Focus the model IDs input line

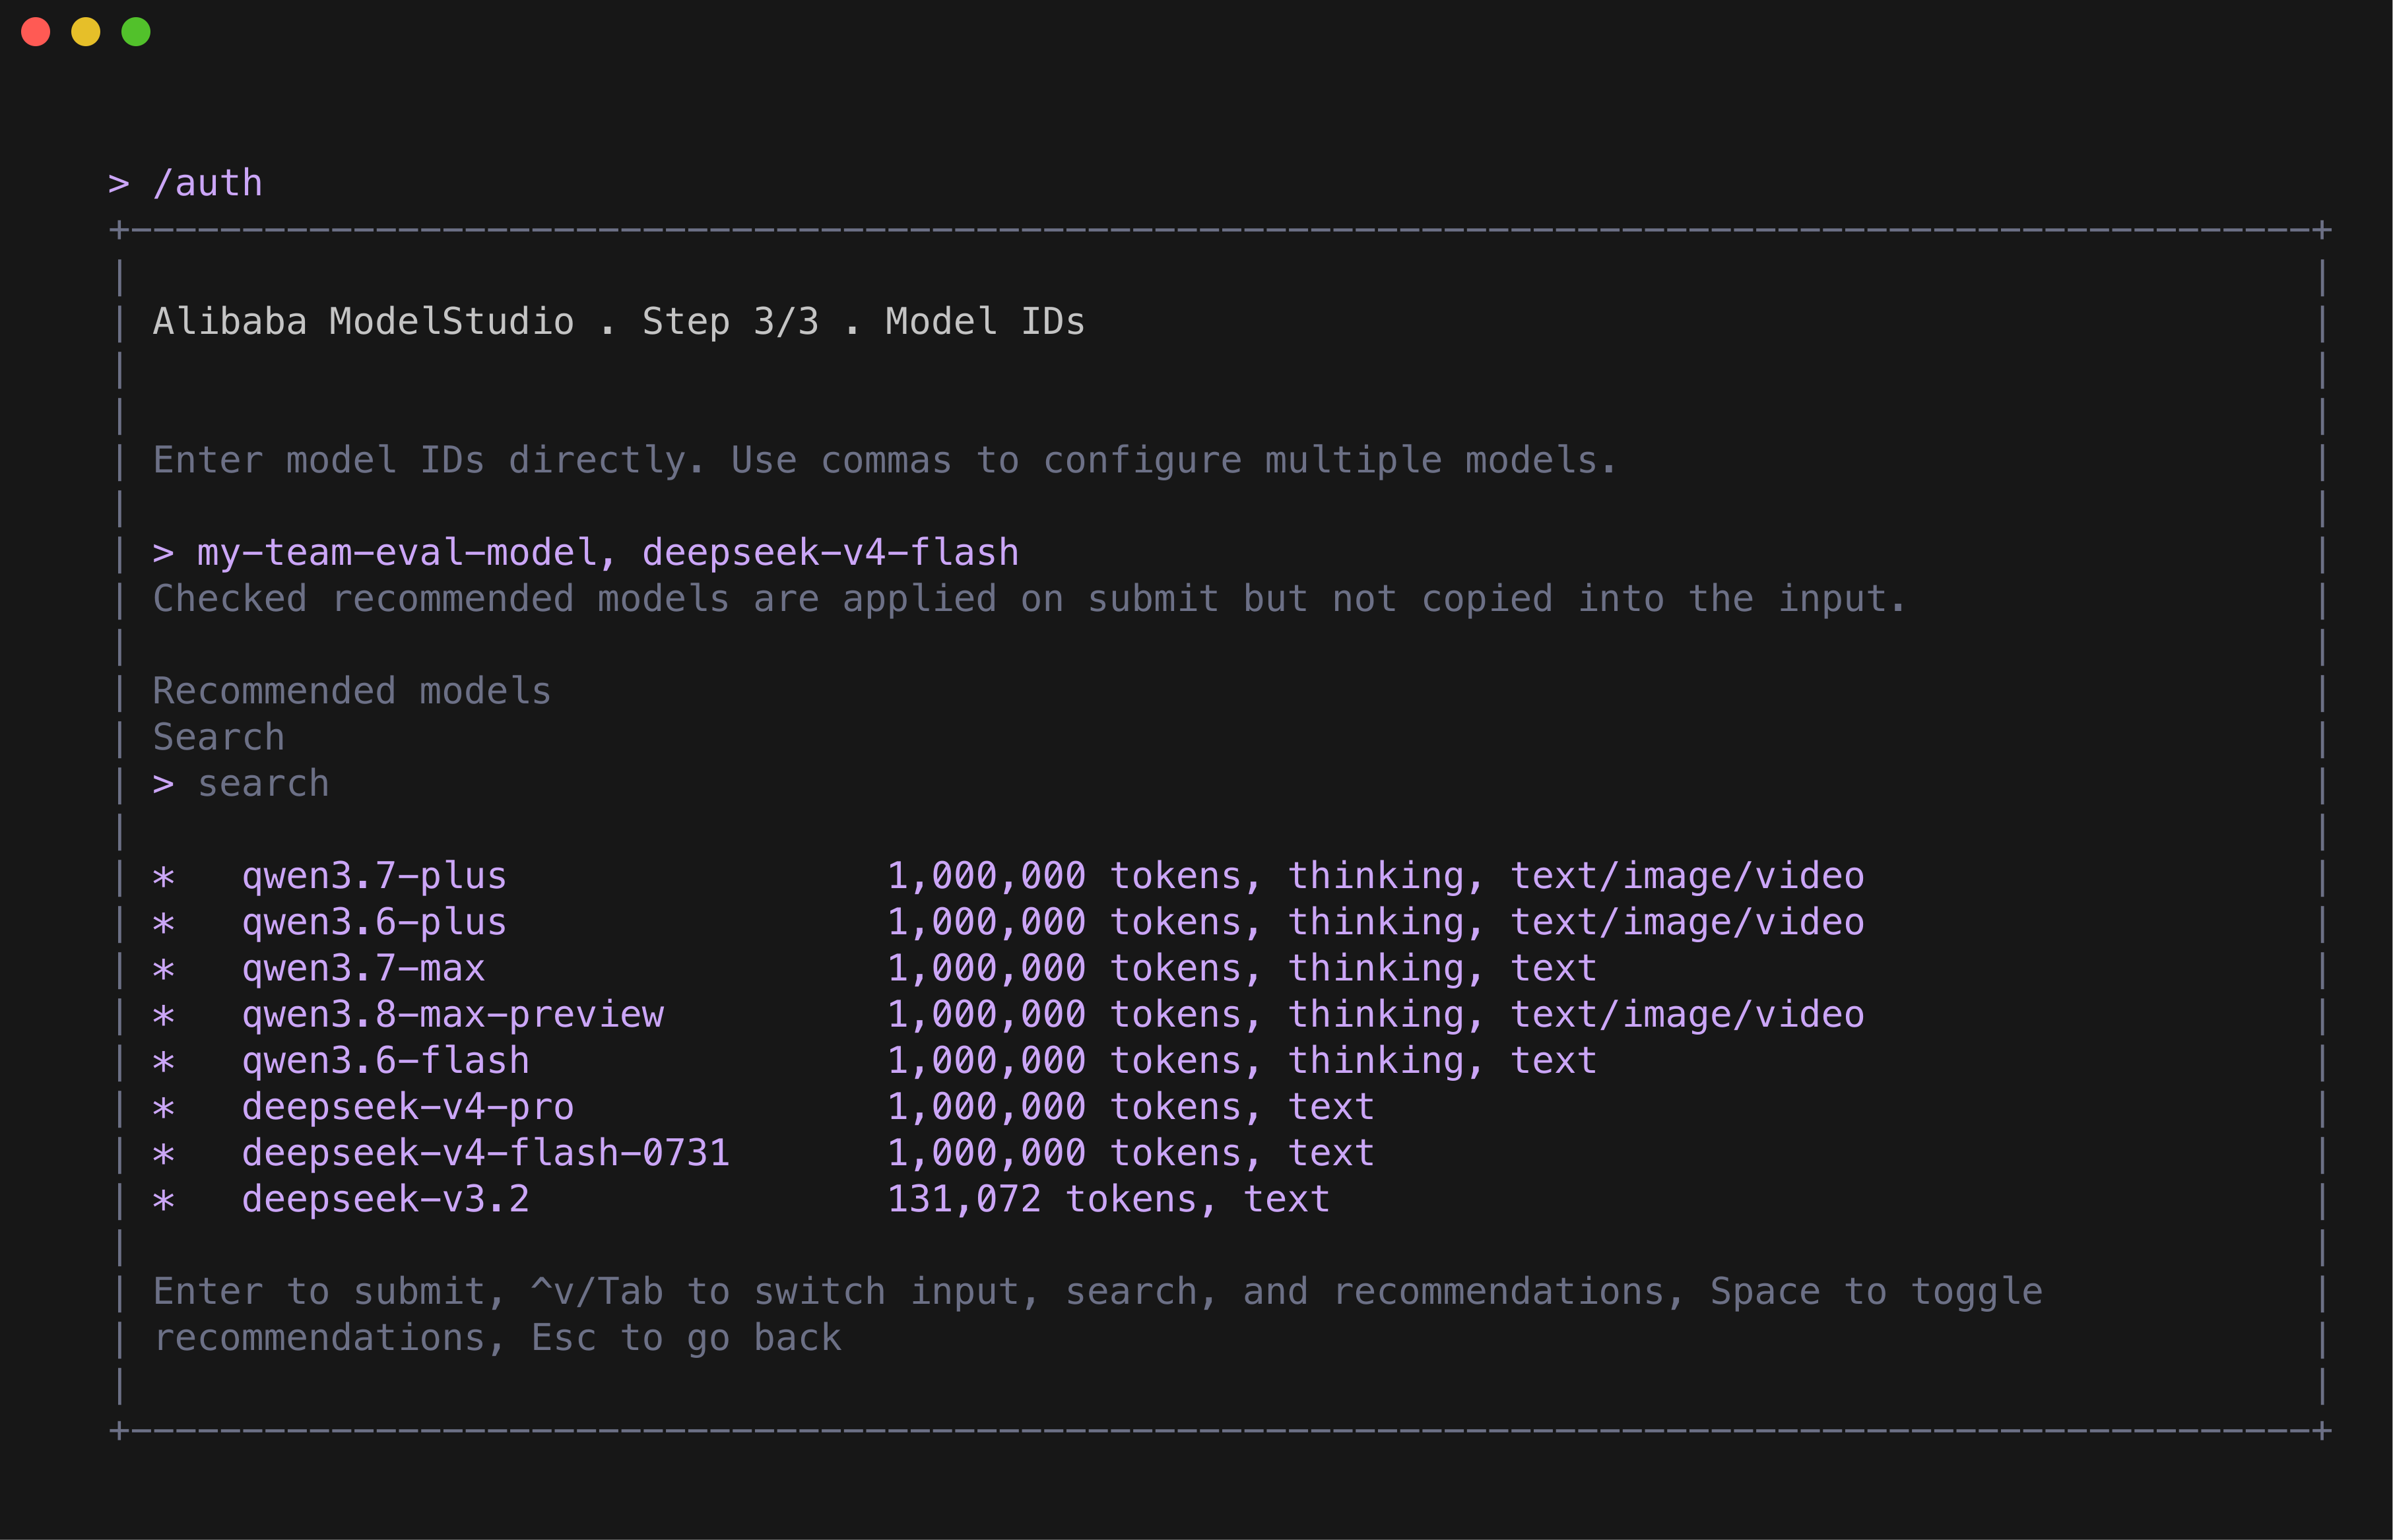coord(586,553)
